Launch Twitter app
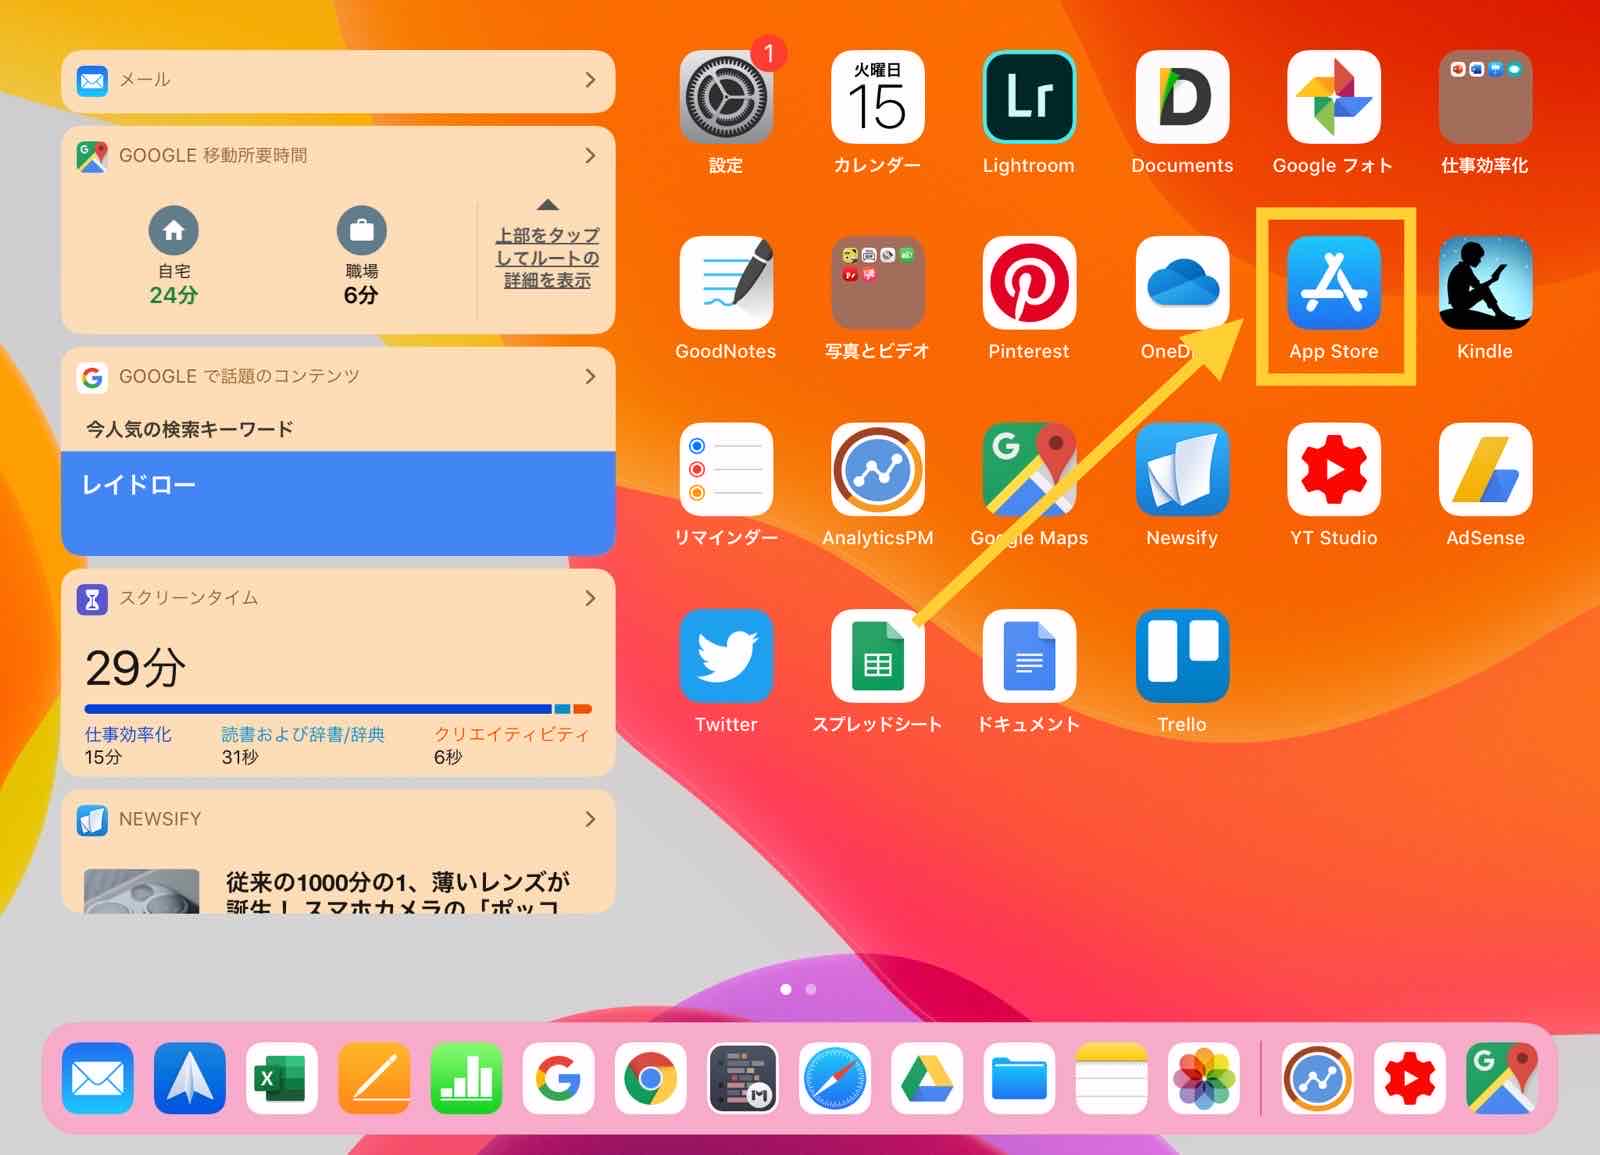This screenshot has width=1600, height=1155. point(726,656)
